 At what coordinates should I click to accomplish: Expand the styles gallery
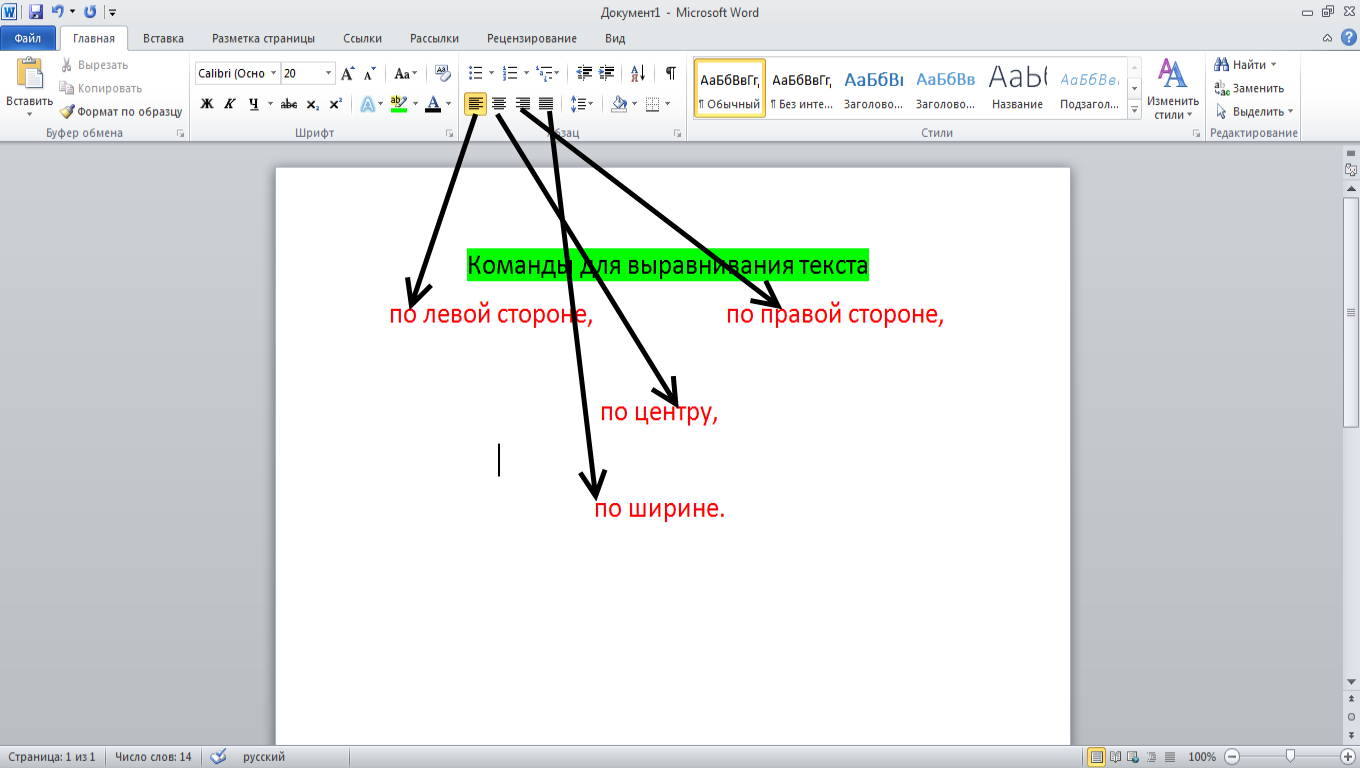(x=1134, y=109)
